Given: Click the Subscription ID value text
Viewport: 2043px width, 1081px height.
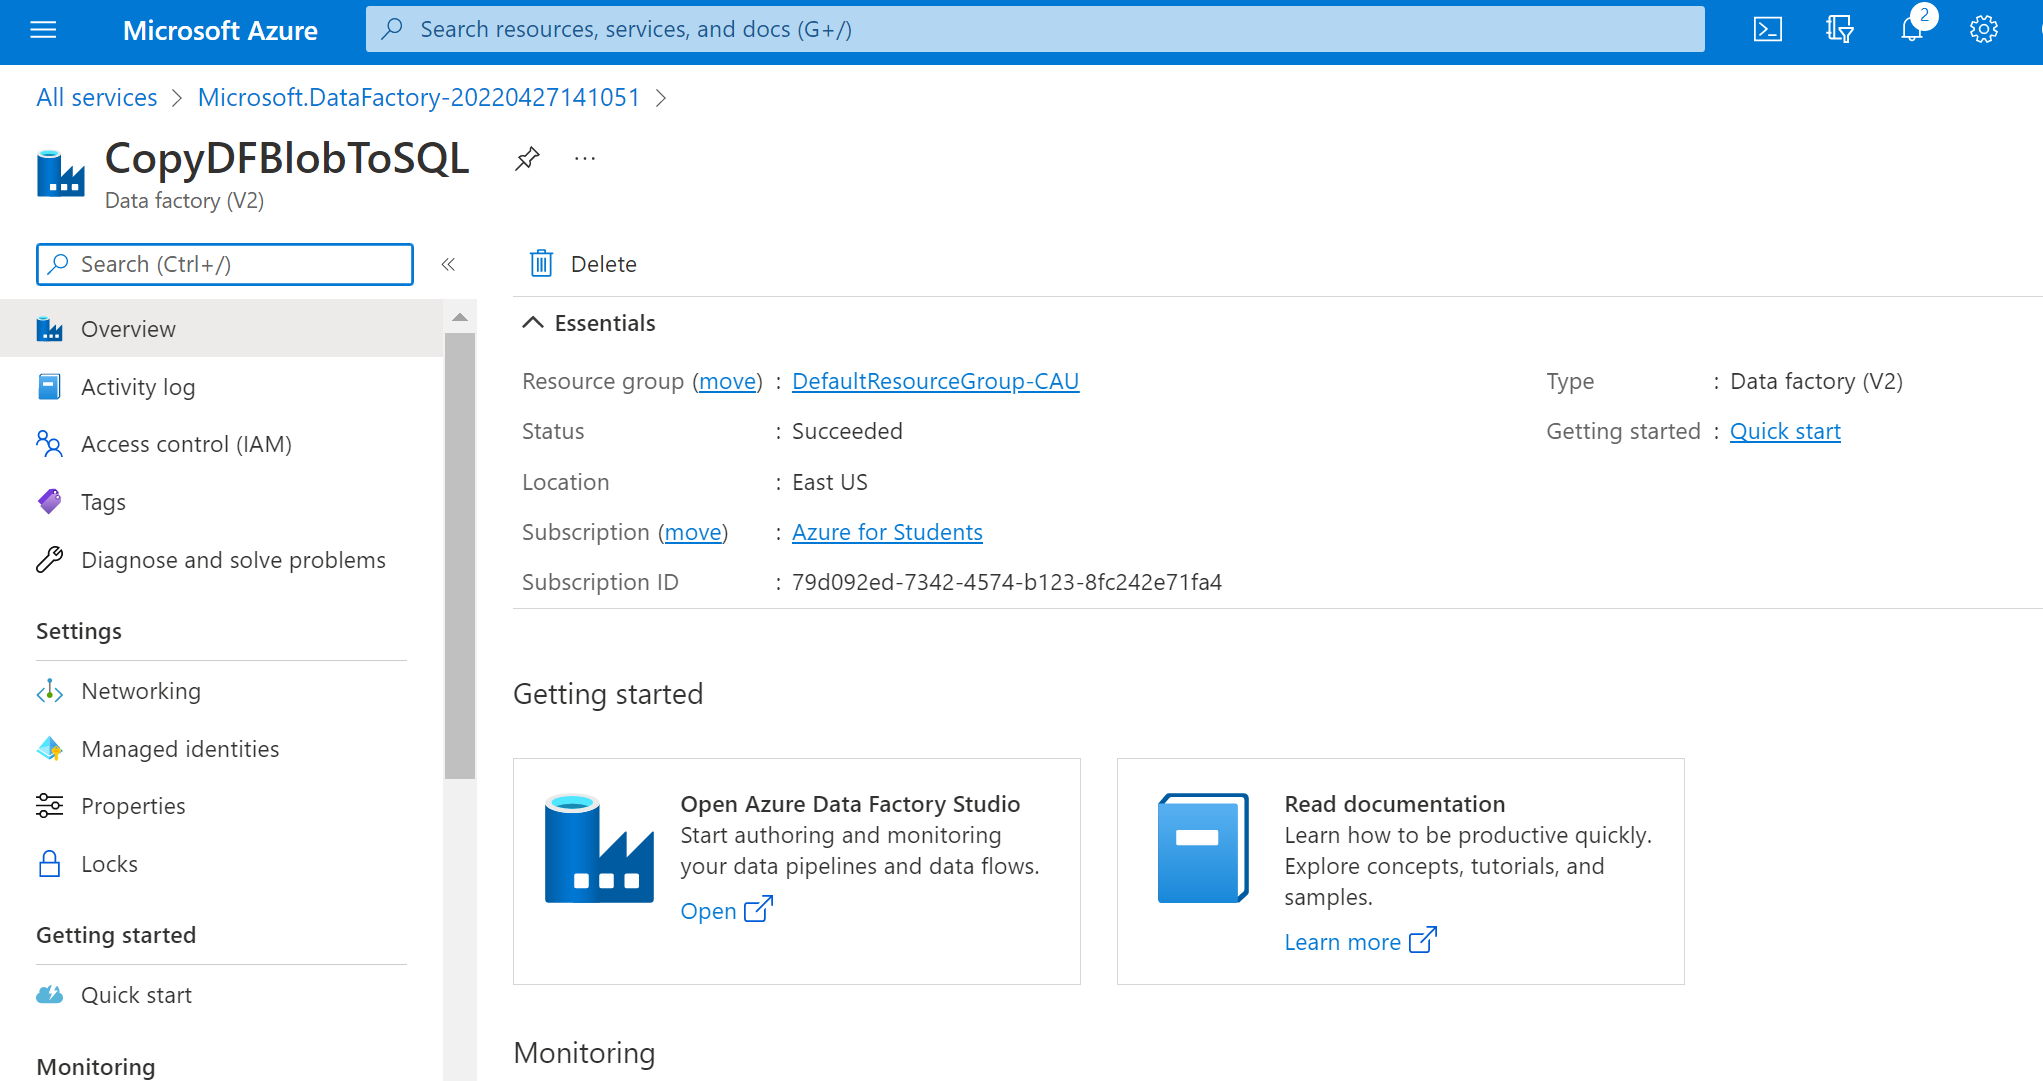Looking at the screenshot, I should point(1007,582).
